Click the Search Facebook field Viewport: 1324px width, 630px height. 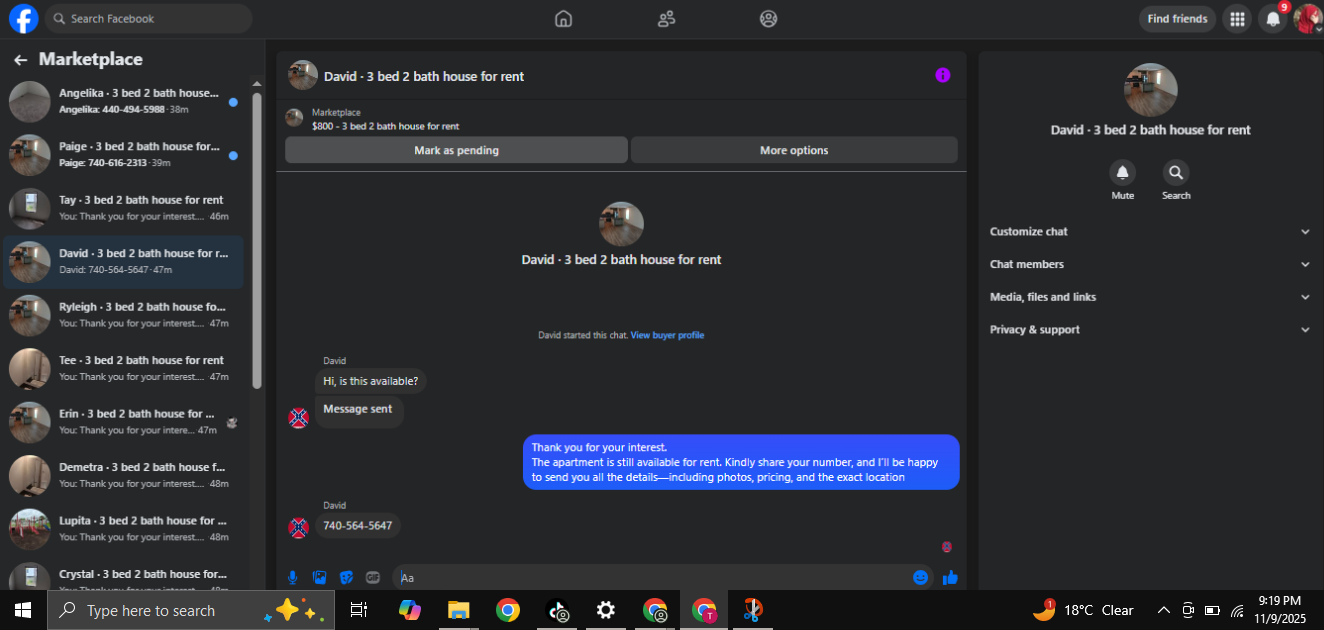[x=148, y=18]
